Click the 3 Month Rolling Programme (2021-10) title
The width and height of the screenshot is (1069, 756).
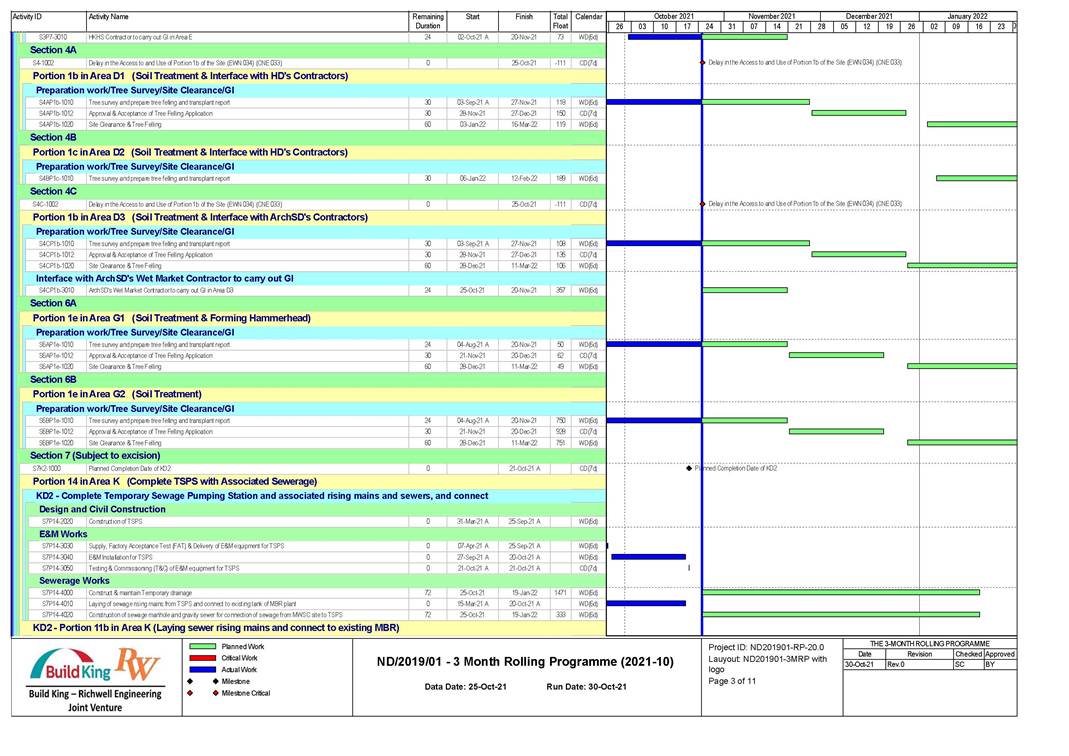click(525, 662)
